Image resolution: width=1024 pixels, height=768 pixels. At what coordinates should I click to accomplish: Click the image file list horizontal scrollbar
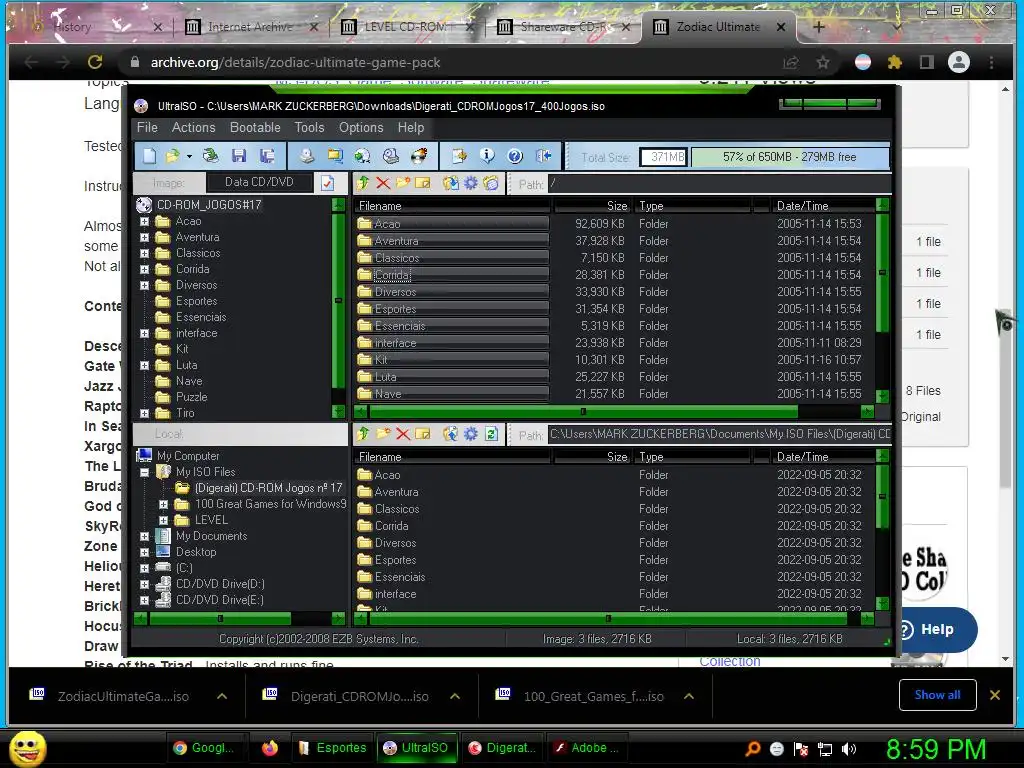[613, 411]
